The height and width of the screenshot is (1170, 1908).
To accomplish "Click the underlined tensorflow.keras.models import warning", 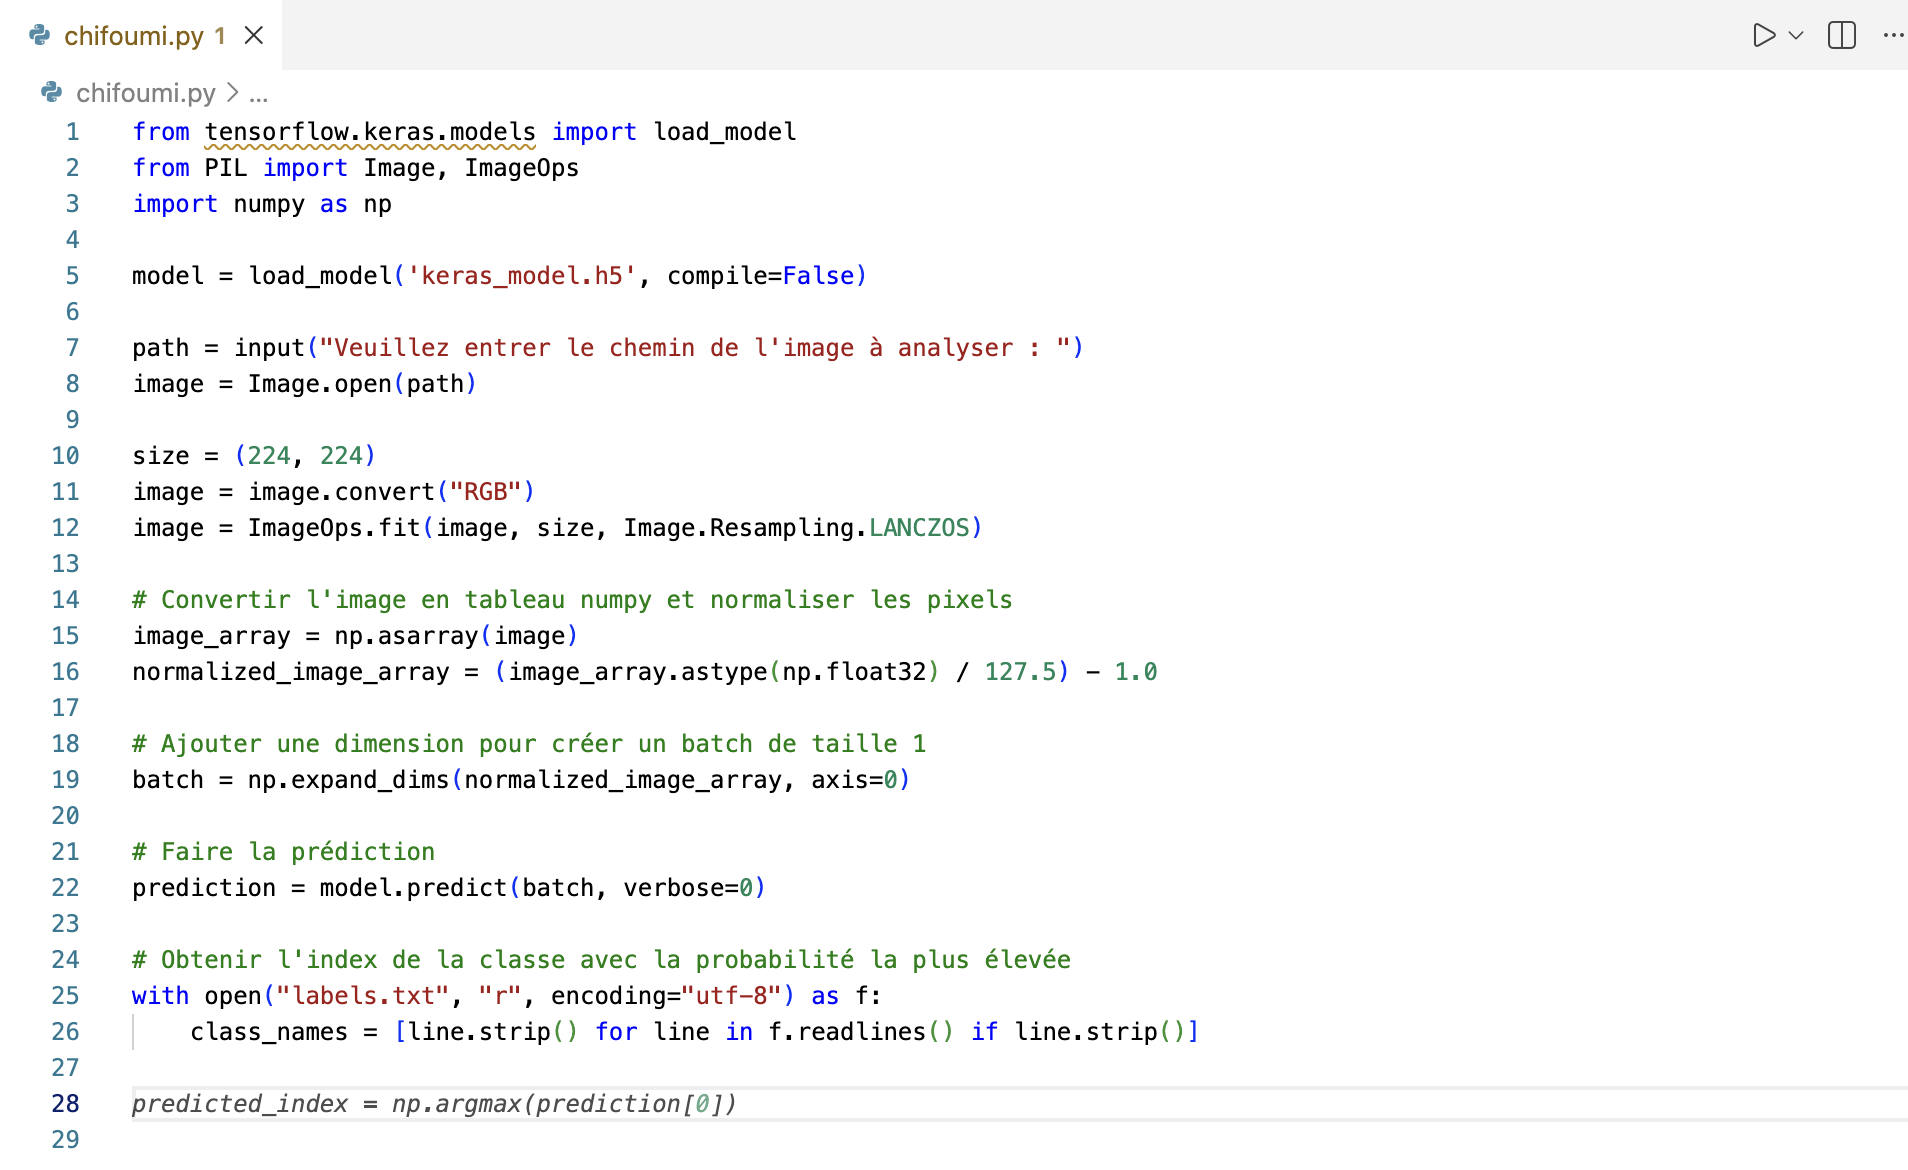I will pyautogui.click(x=370, y=132).
